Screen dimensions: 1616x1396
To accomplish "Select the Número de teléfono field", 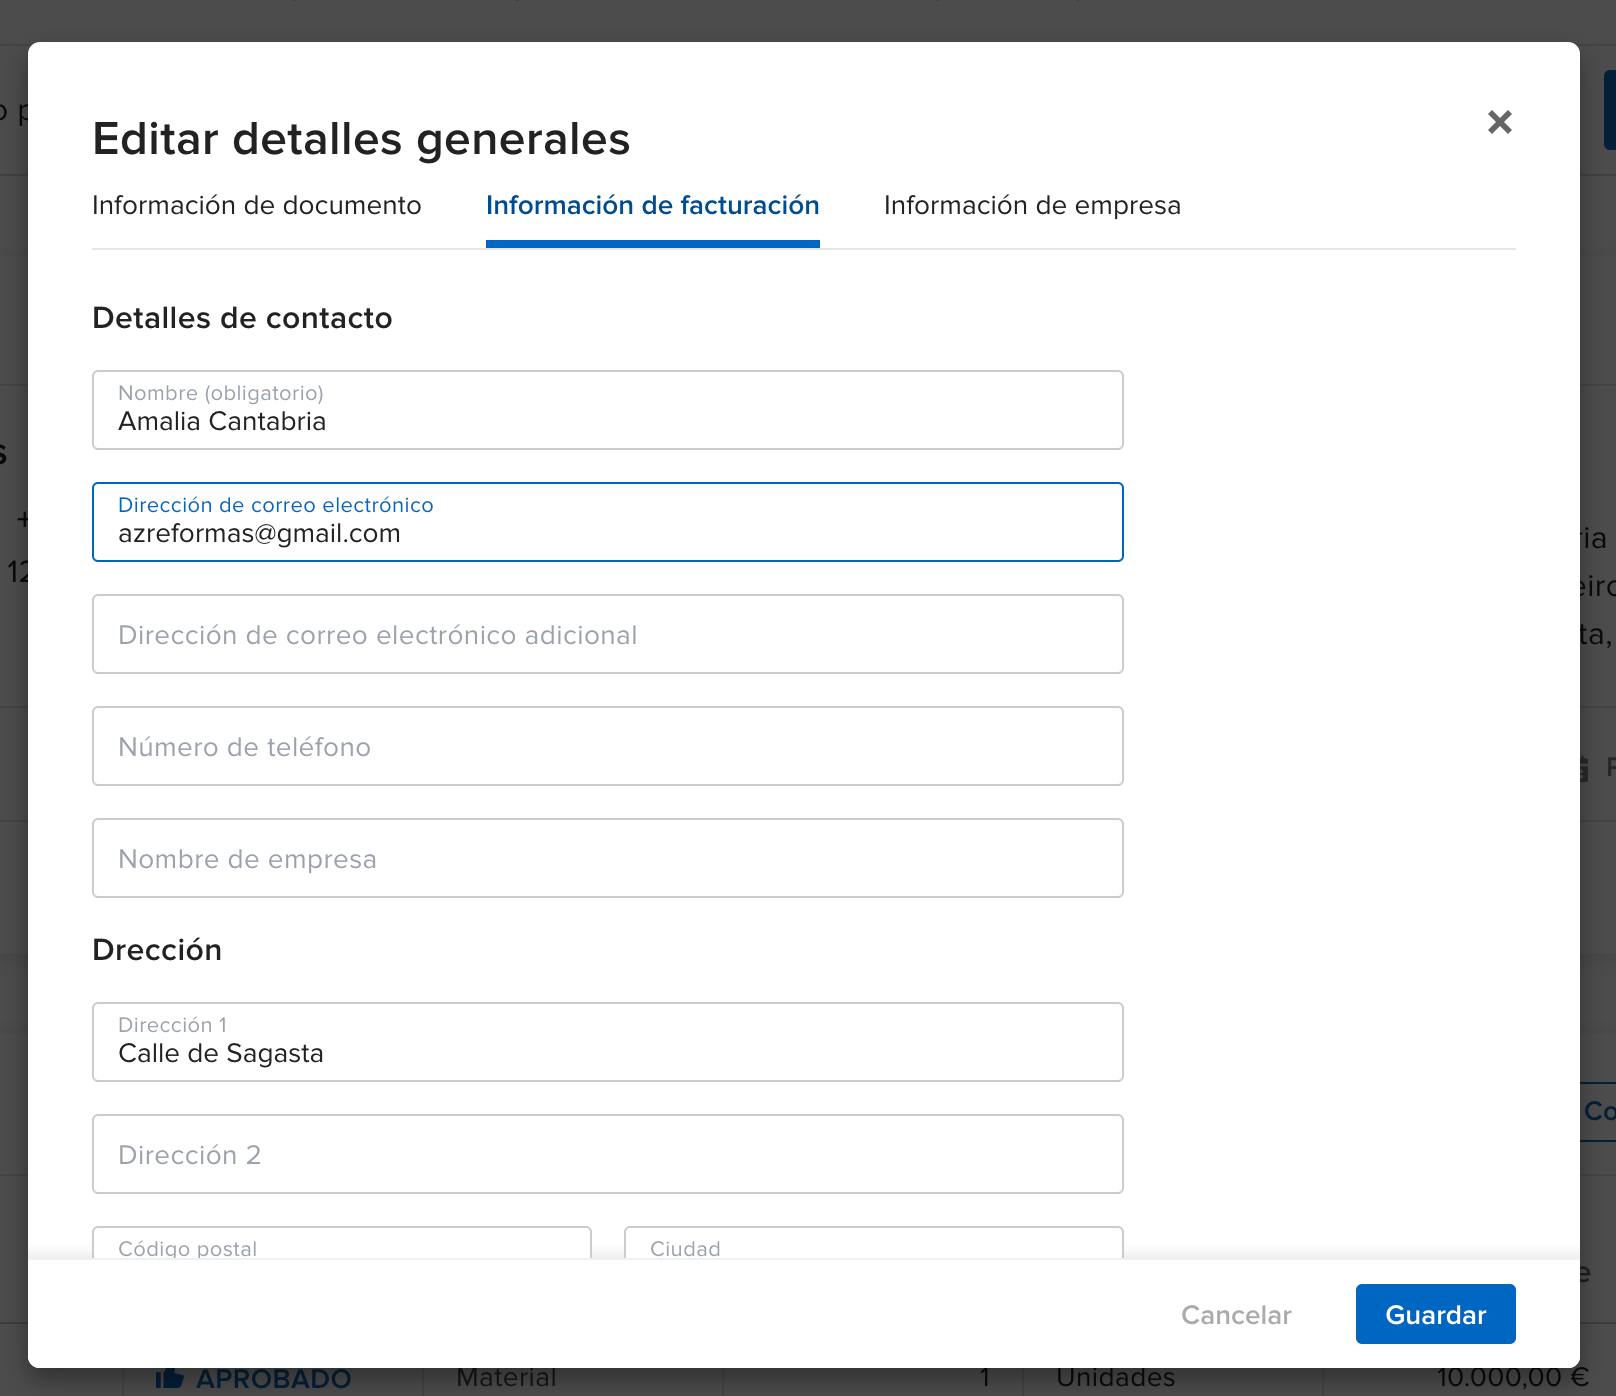I will [x=607, y=747].
